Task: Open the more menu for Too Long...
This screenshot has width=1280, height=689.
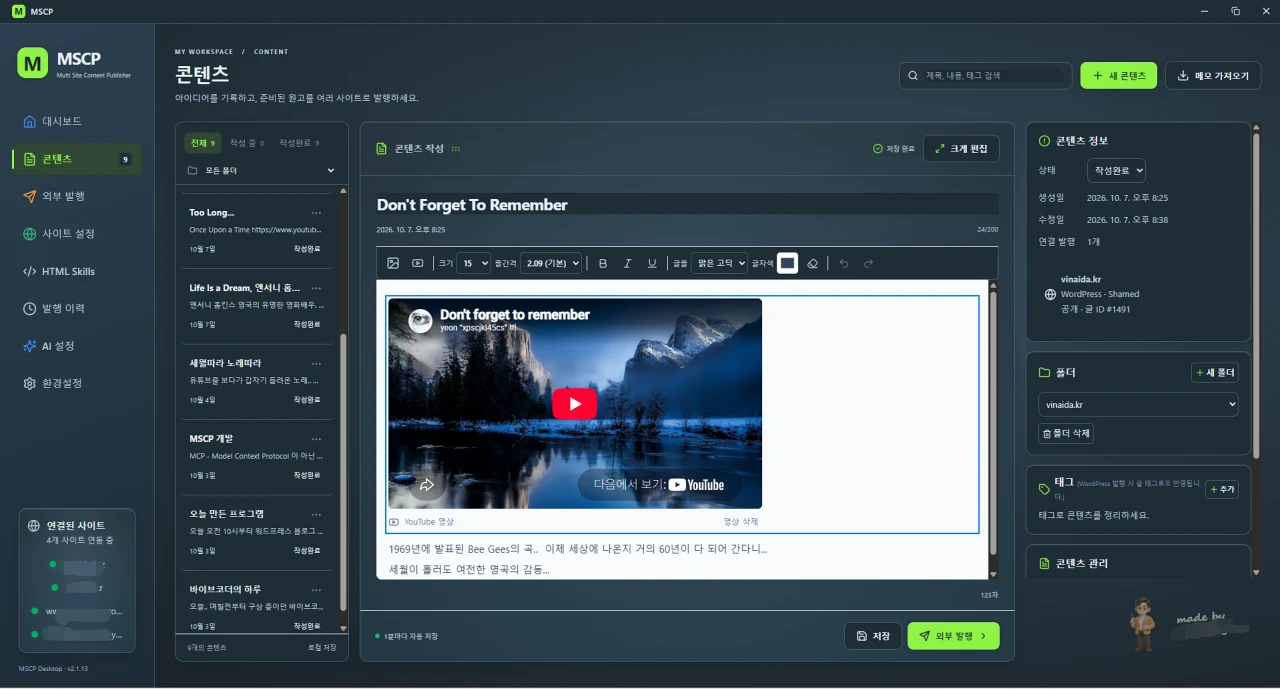Action: click(x=316, y=212)
